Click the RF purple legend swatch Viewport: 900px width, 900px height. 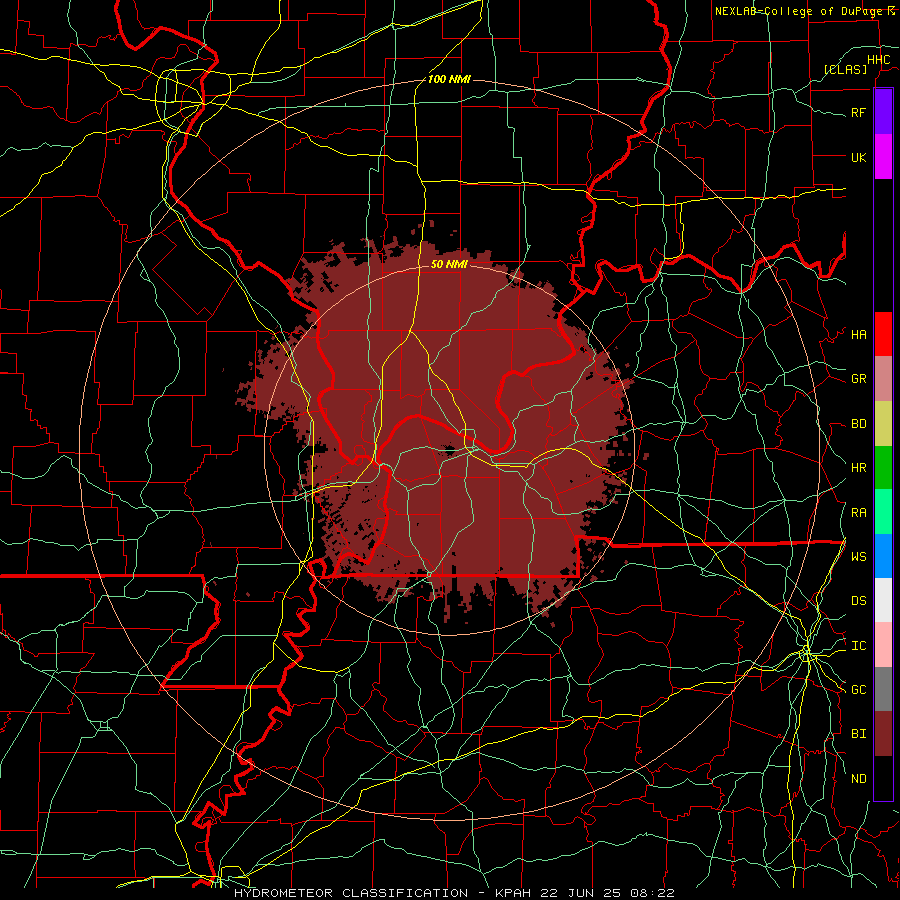click(x=883, y=112)
